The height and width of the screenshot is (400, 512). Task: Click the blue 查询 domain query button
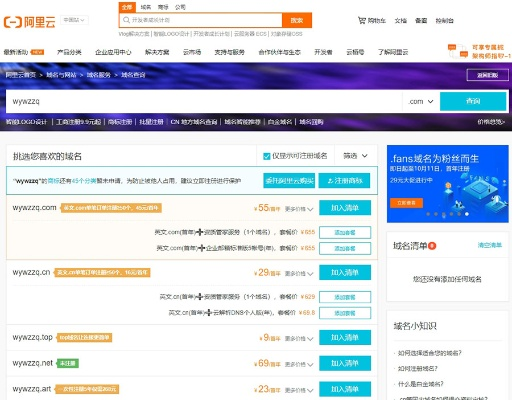click(473, 101)
